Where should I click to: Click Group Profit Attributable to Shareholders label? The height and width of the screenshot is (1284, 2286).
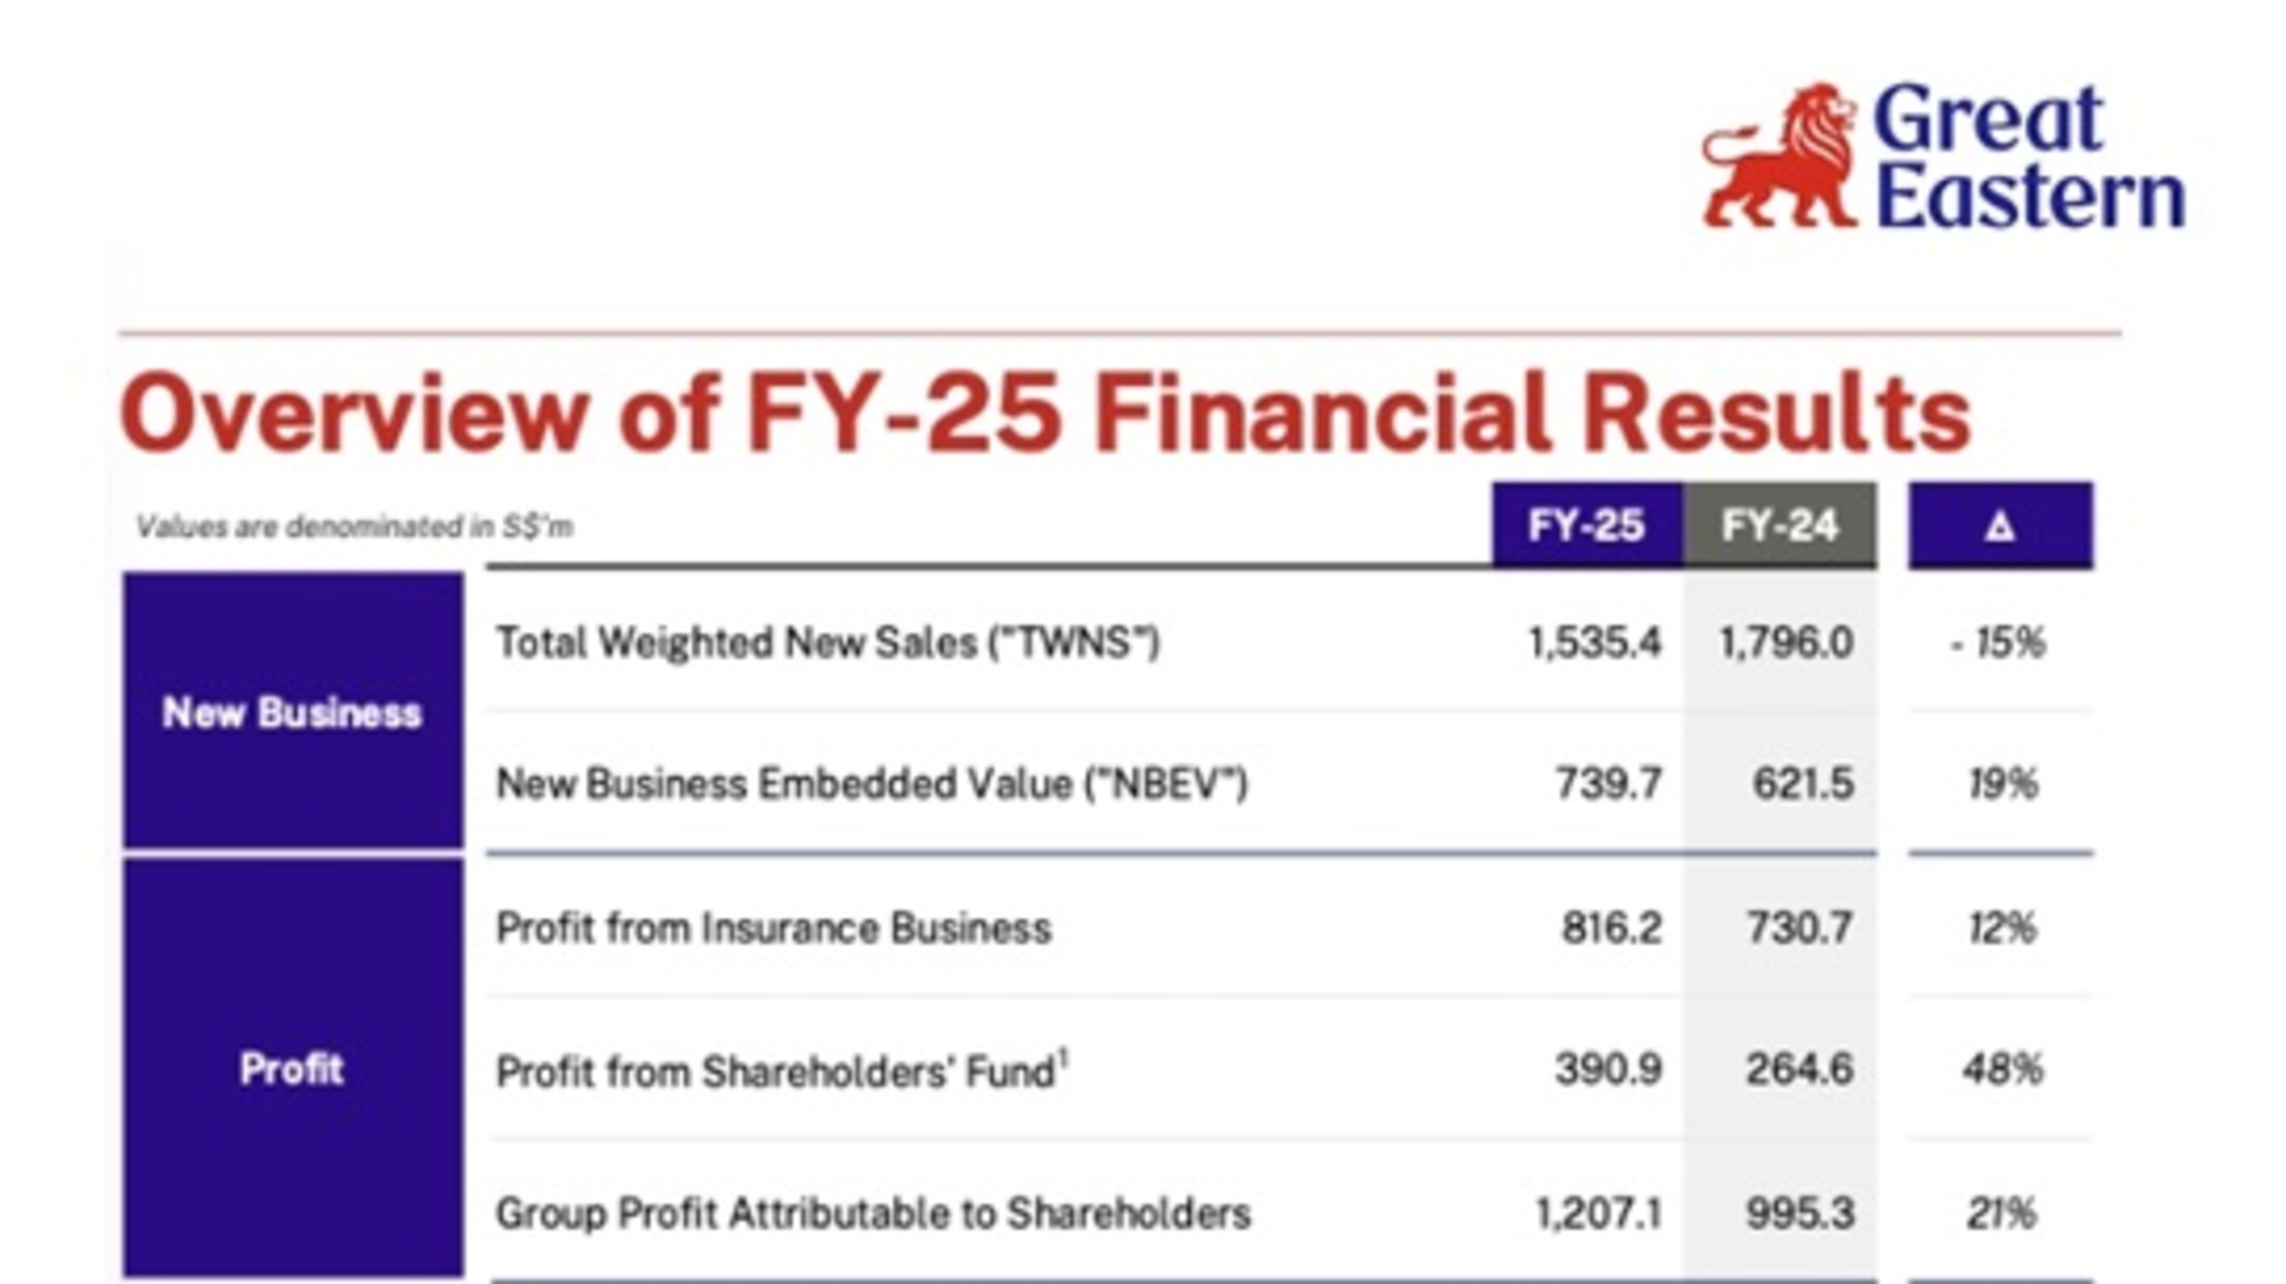873,1213
